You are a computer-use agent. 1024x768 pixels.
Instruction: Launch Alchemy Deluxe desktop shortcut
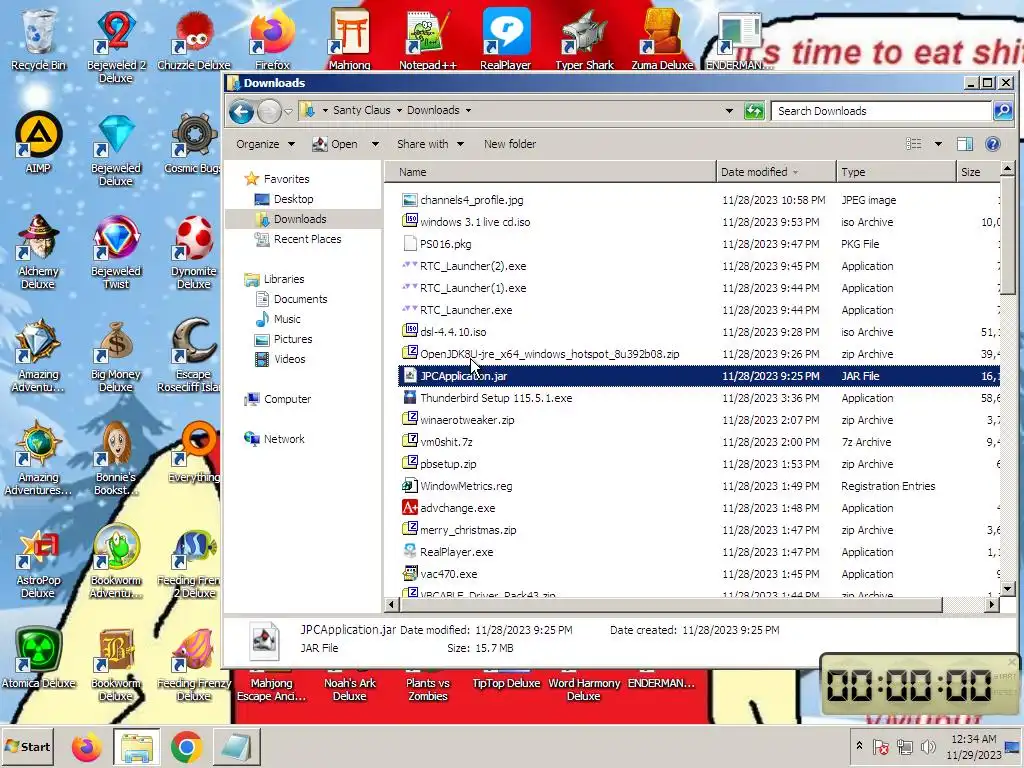38,252
